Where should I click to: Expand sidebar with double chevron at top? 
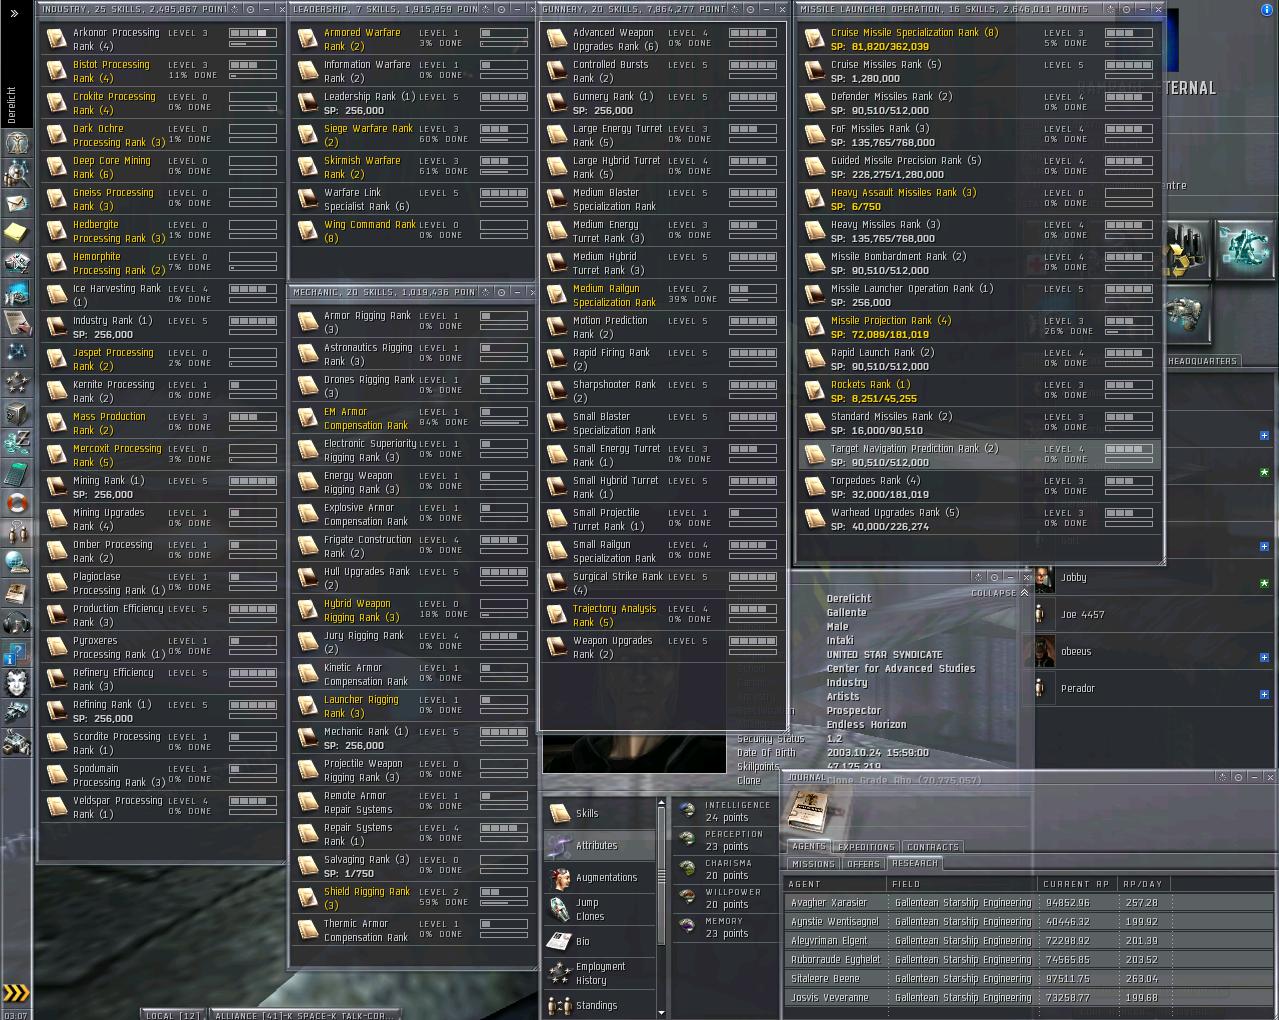14,13
